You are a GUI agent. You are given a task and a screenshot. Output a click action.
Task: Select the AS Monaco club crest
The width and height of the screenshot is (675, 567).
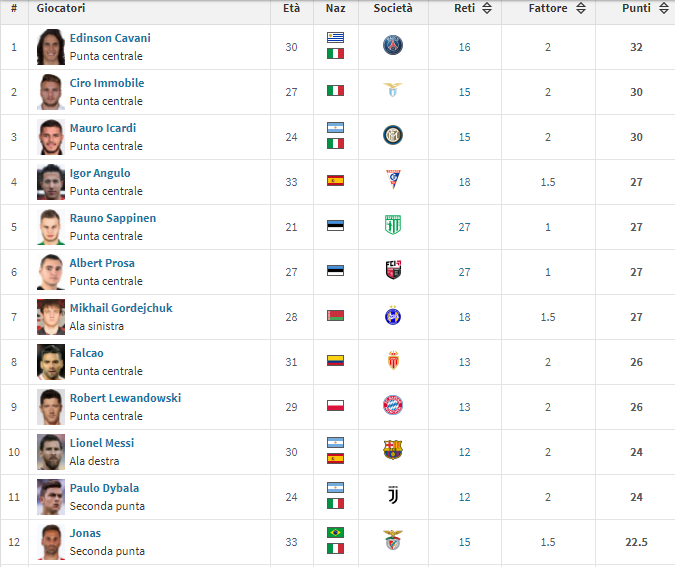coord(393,360)
